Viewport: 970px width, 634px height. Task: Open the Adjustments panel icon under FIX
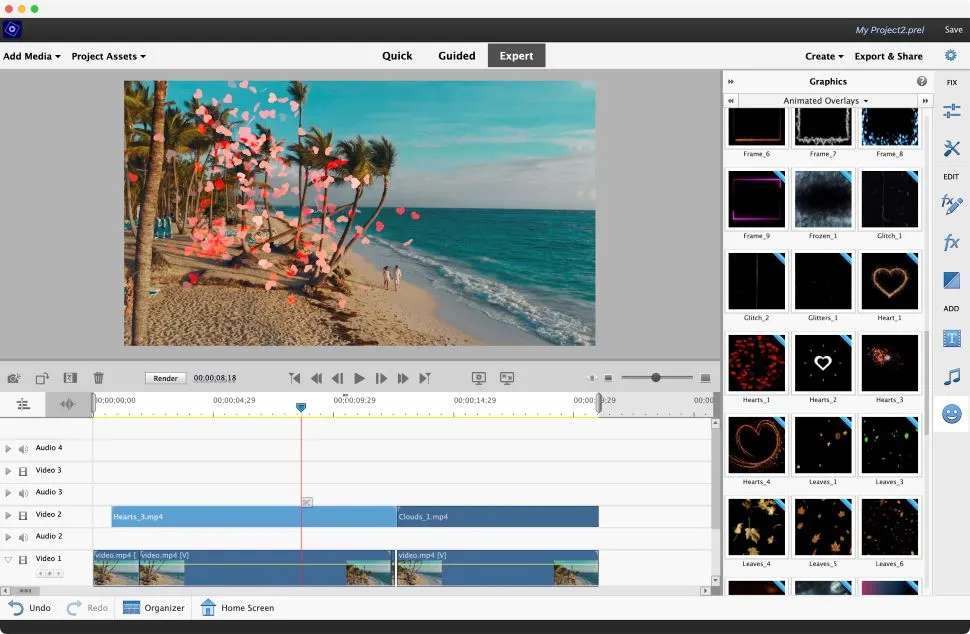click(x=951, y=111)
